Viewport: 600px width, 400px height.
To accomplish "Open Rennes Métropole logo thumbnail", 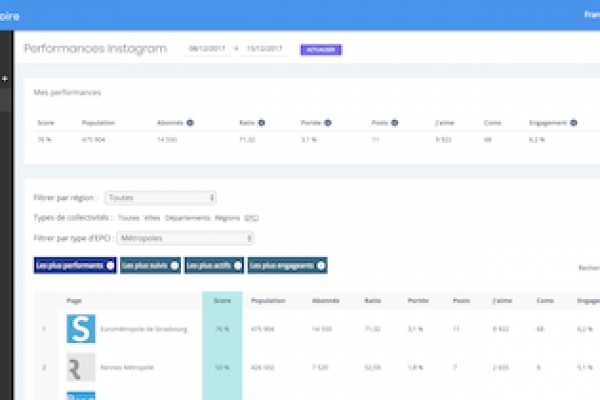I will pyautogui.click(x=81, y=367).
